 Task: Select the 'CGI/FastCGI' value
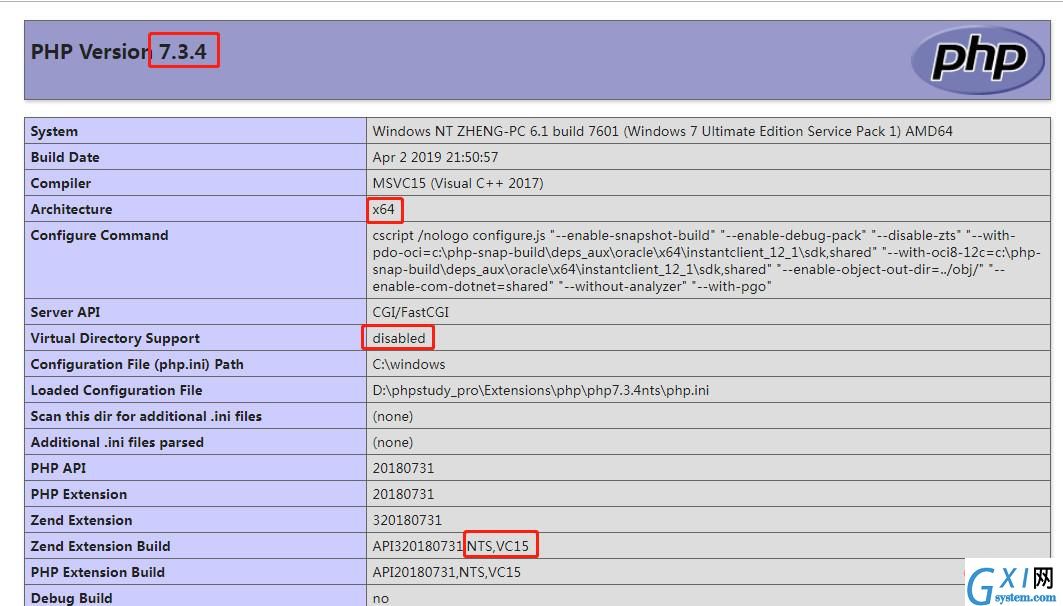[410, 312]
